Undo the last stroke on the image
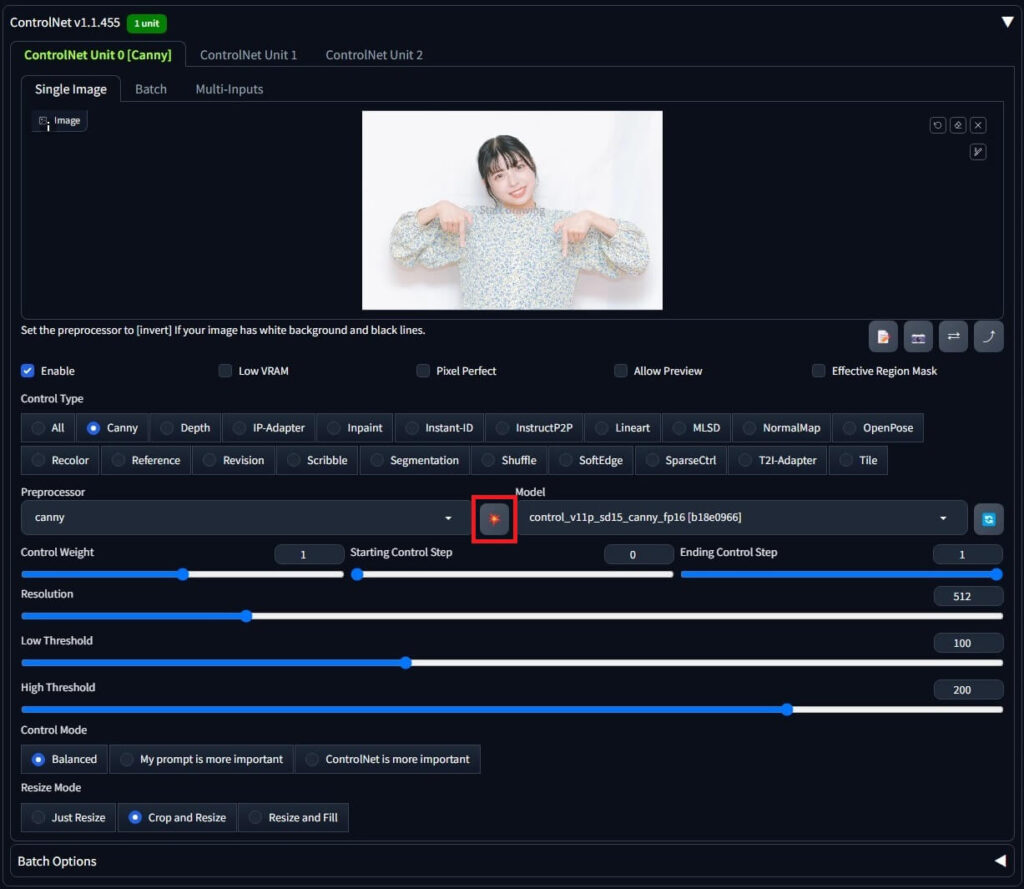The image size is (1024, 889). click(x=937, y=125)
